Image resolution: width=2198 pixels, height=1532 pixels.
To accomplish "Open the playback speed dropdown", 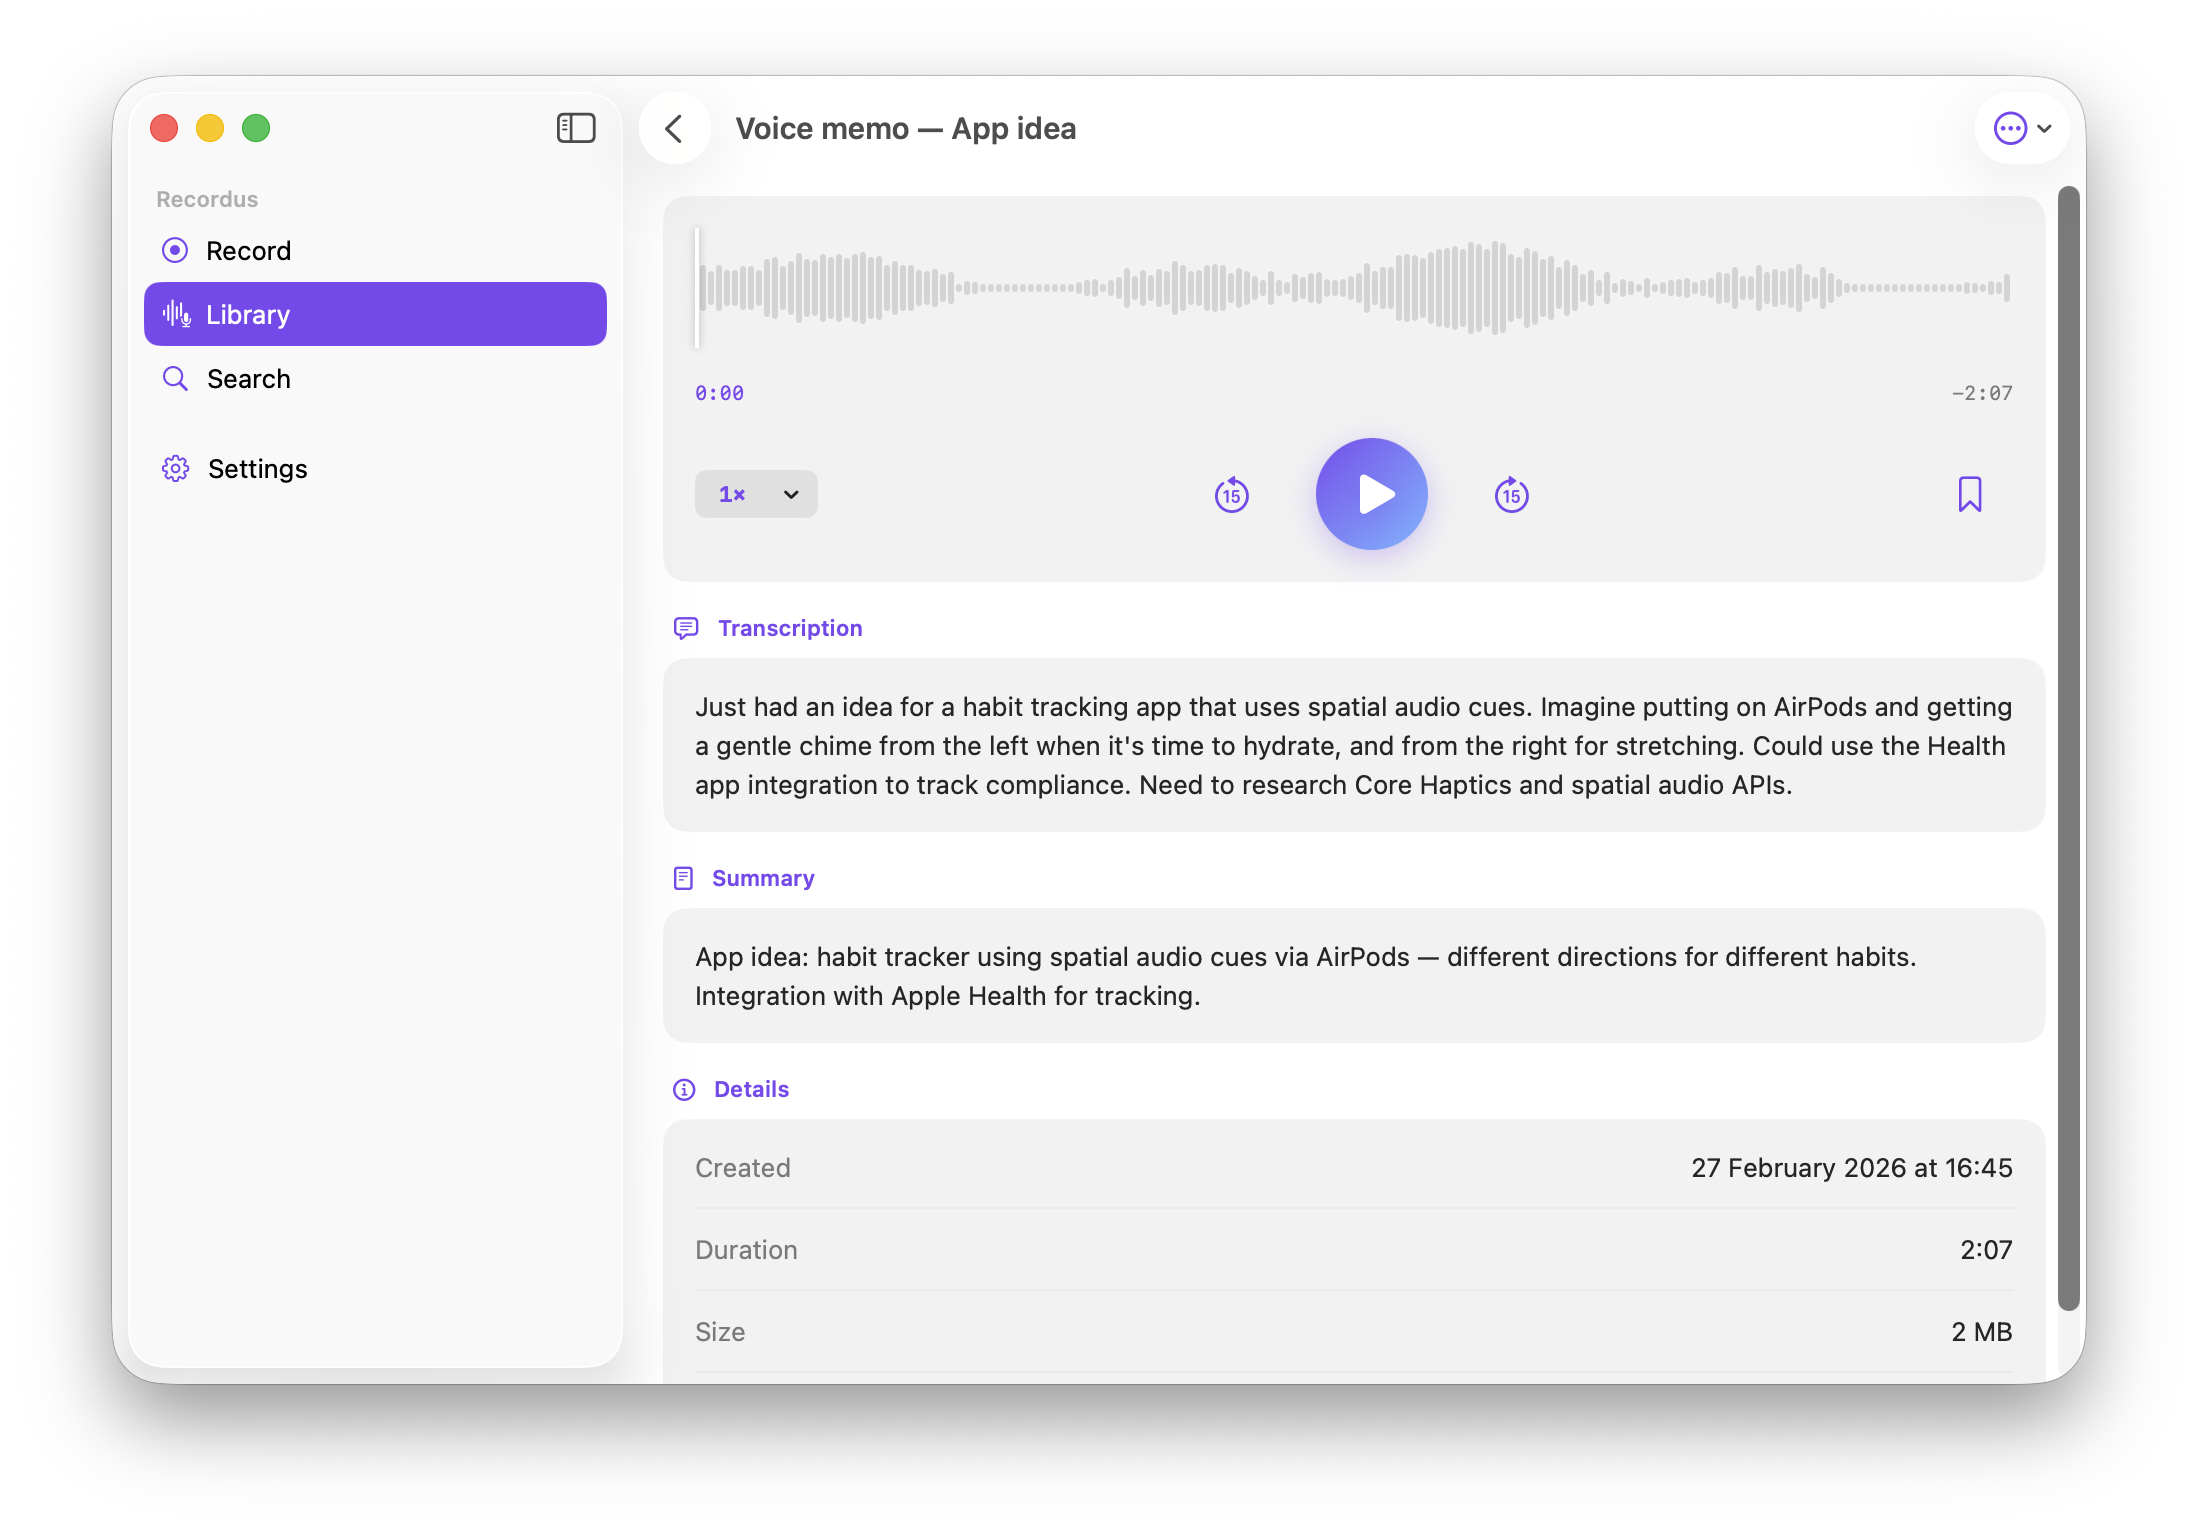I will 756,493.
